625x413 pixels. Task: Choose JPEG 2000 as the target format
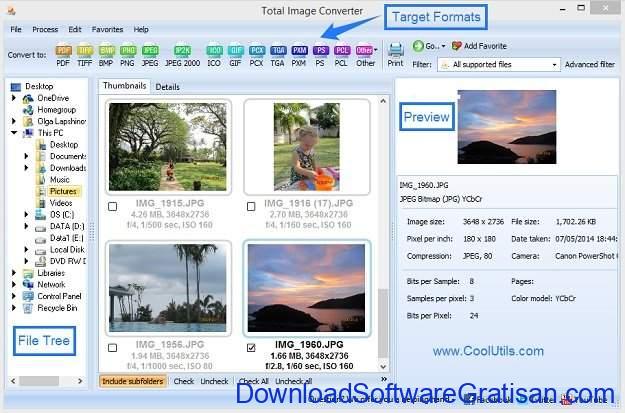[x=183, y=55]
